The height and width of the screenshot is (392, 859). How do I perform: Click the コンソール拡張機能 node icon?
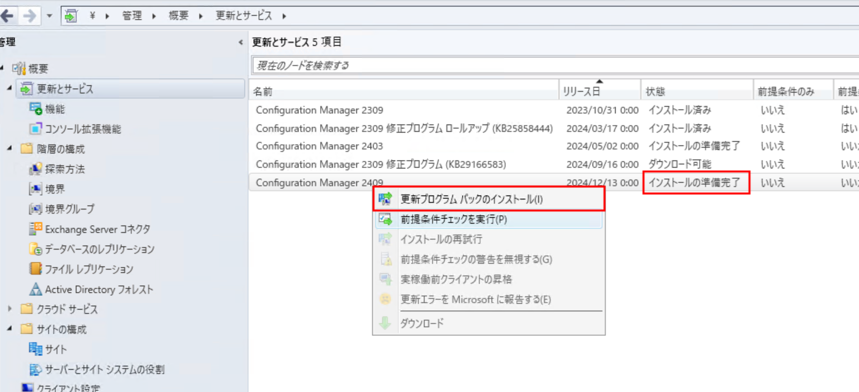tap(35, 129)
